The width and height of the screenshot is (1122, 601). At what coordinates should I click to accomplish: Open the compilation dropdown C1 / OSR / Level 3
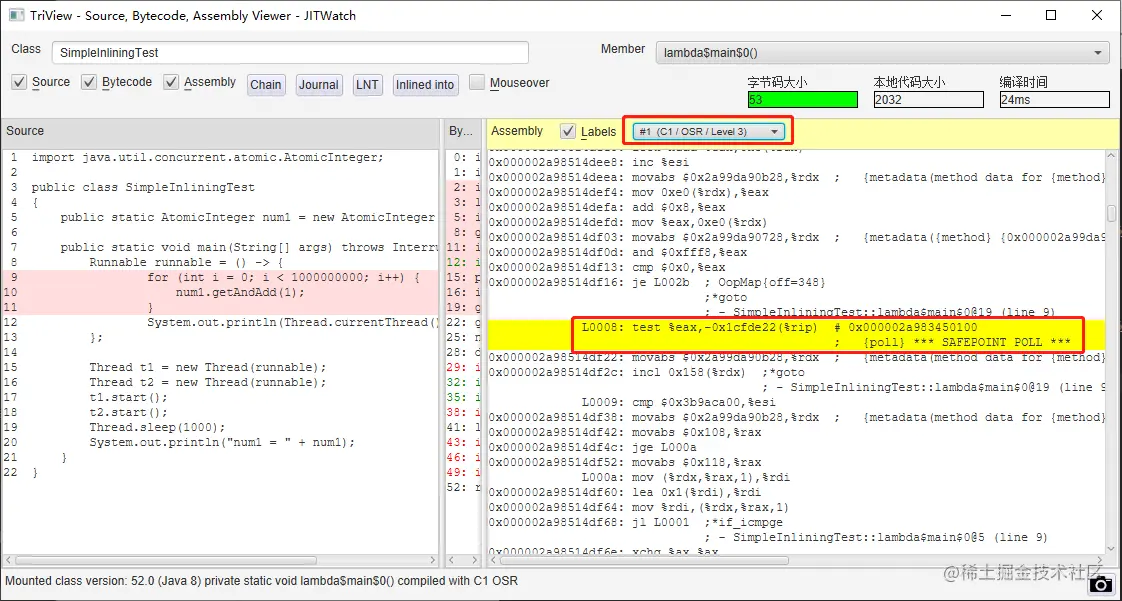(x=708, y=132)
